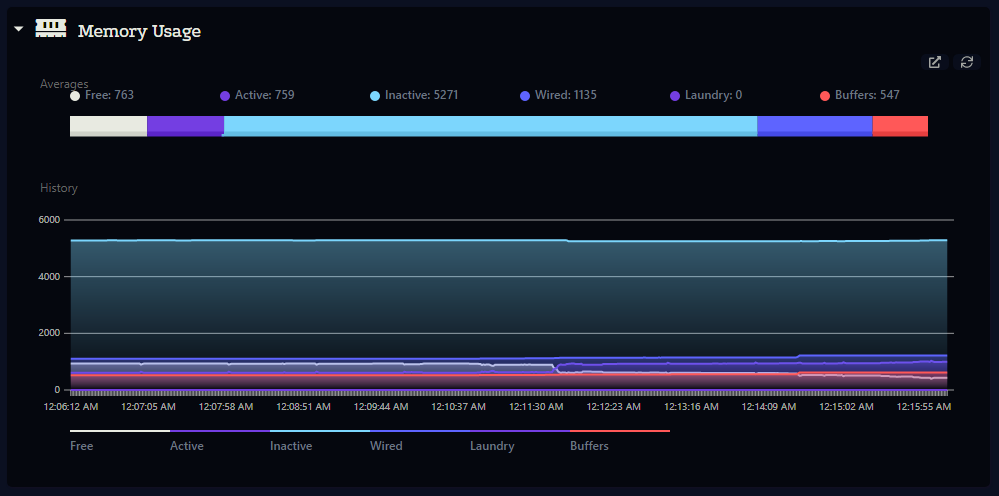Click the 12:15:55 AM time label
This screenshot has width=999, height=496.
(x=924, y=407)
